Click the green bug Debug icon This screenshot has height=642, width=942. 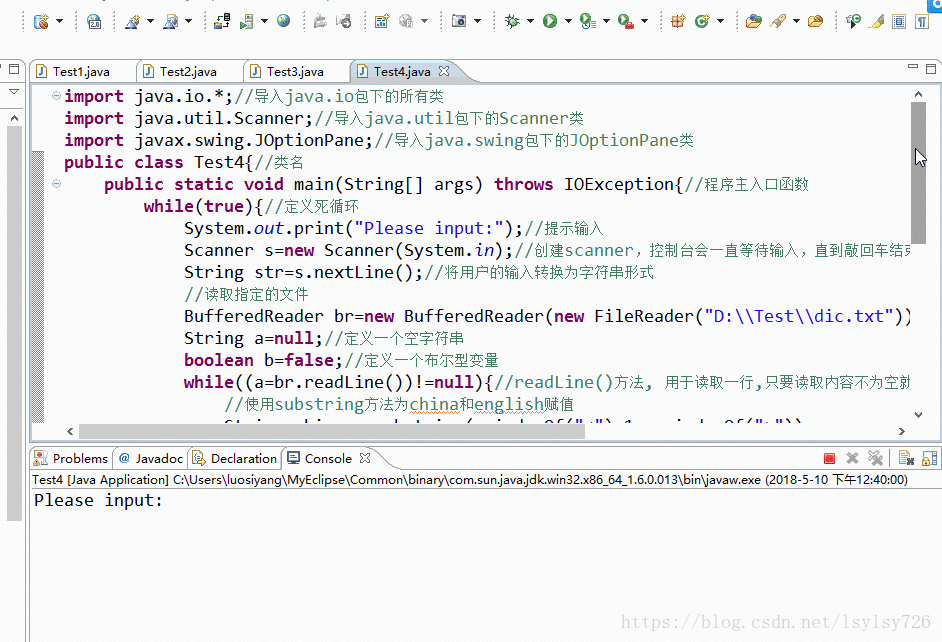click(512, 22)
